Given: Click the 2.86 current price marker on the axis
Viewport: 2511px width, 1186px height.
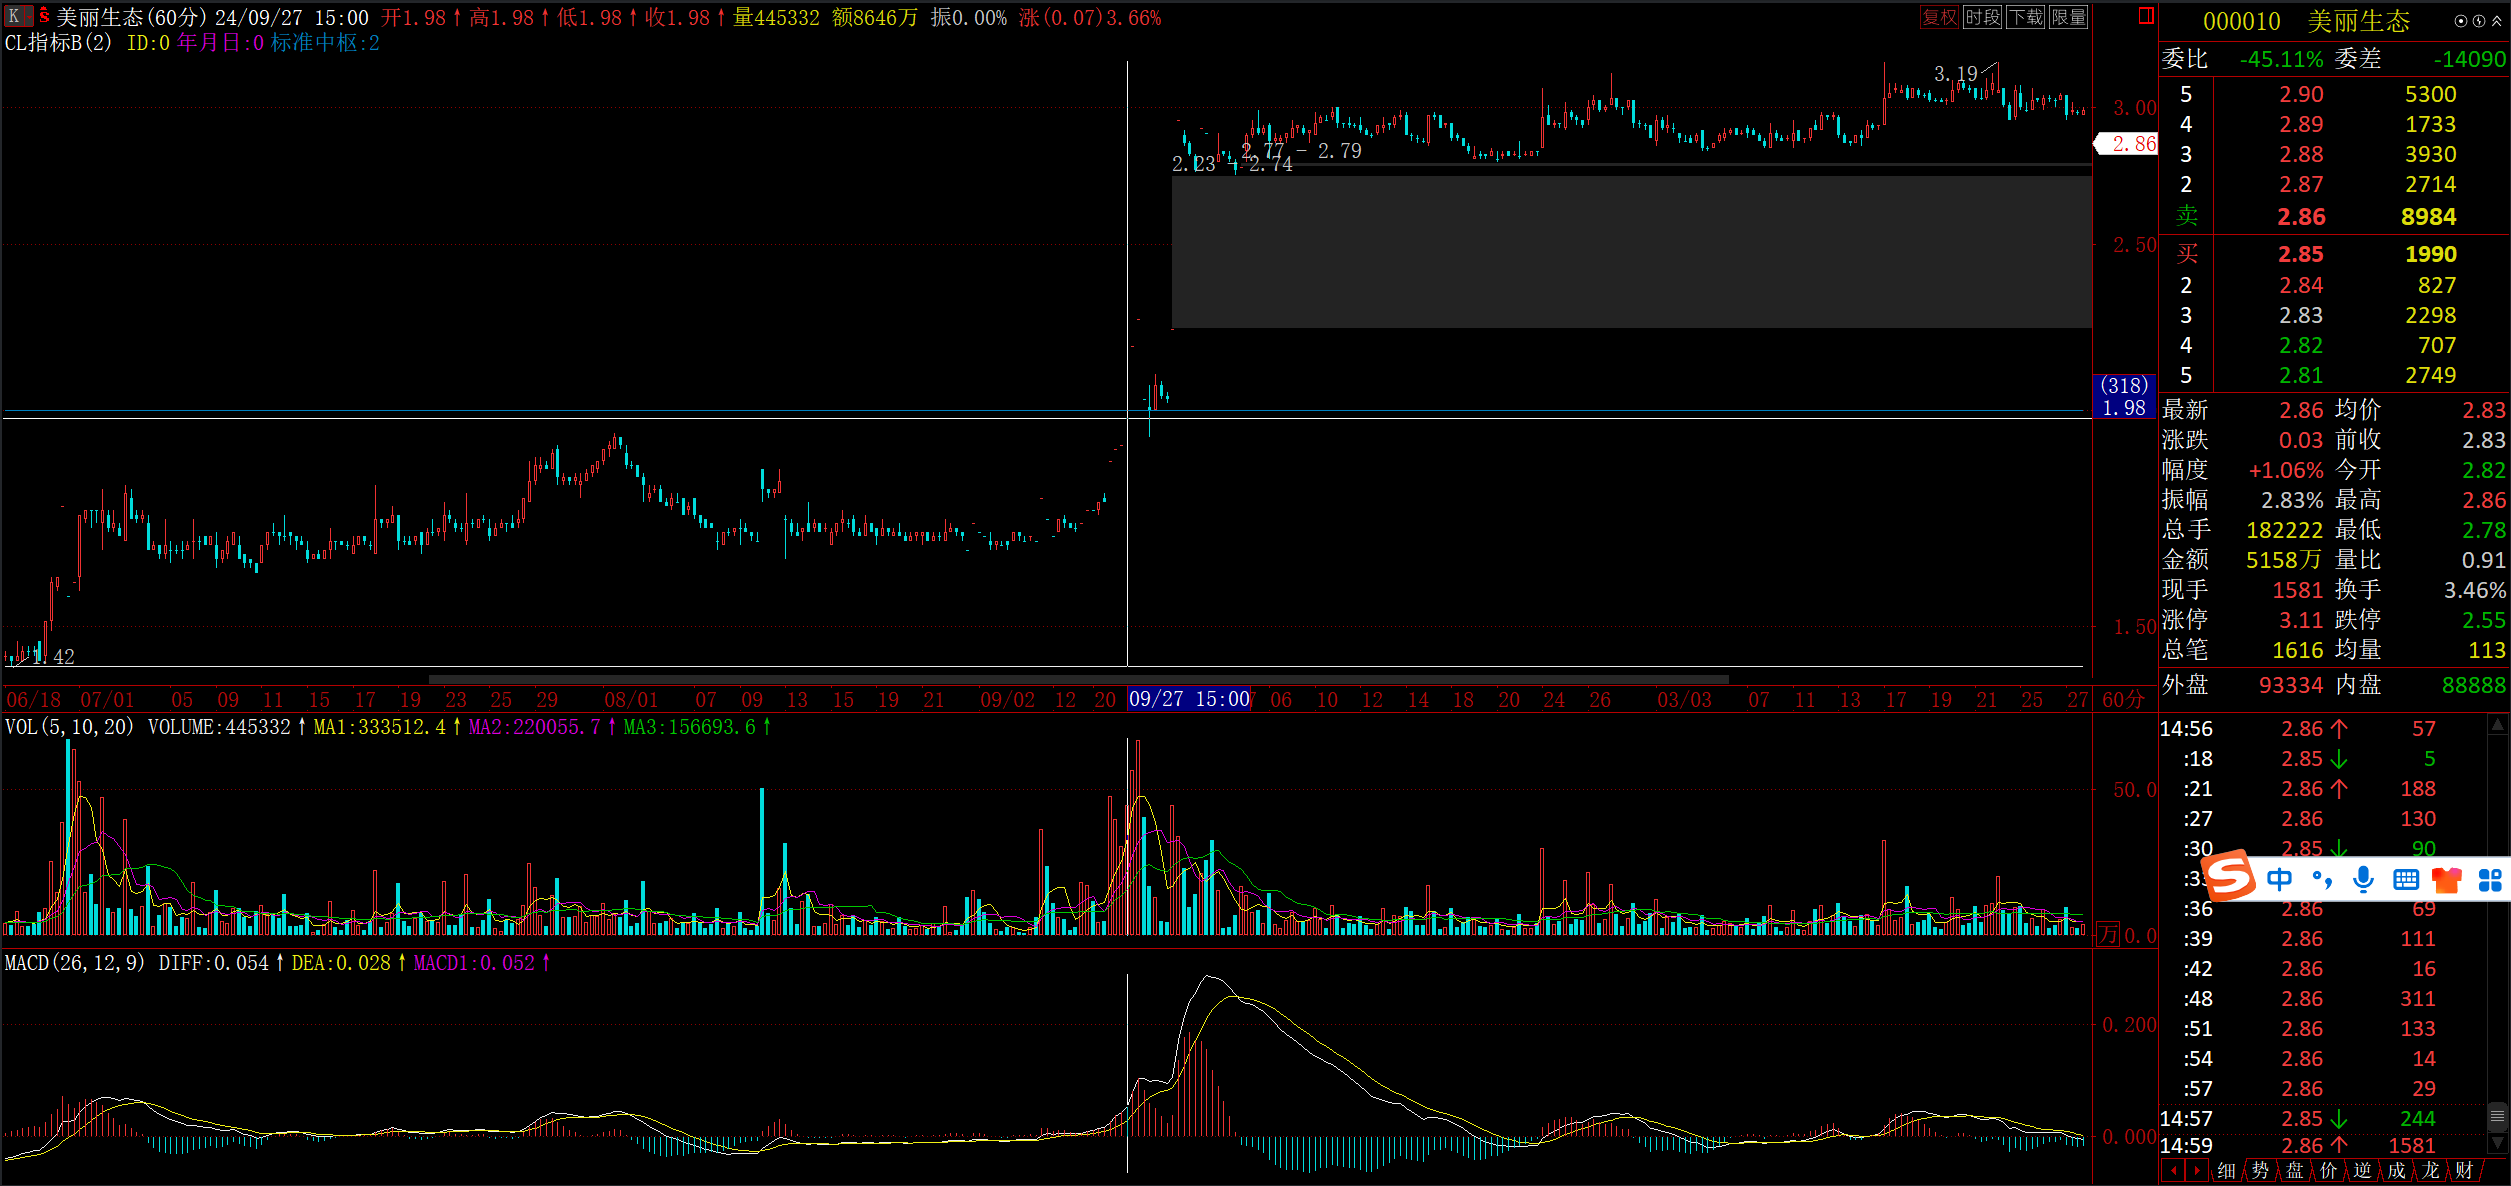Looking at the screenshot, I should click(2126, 144).
